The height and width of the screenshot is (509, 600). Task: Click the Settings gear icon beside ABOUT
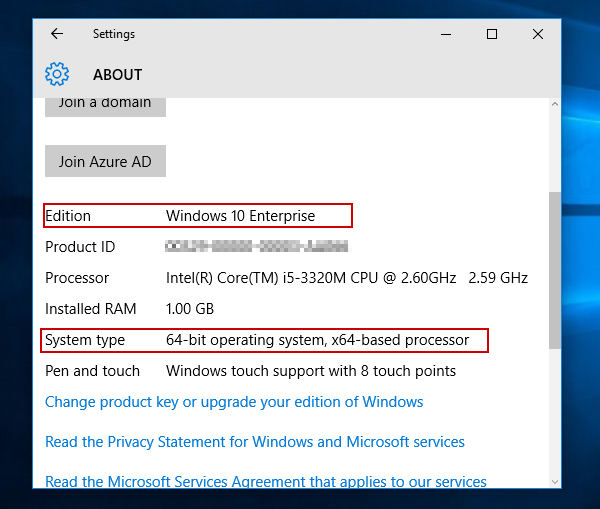click(x=57, y=74)
